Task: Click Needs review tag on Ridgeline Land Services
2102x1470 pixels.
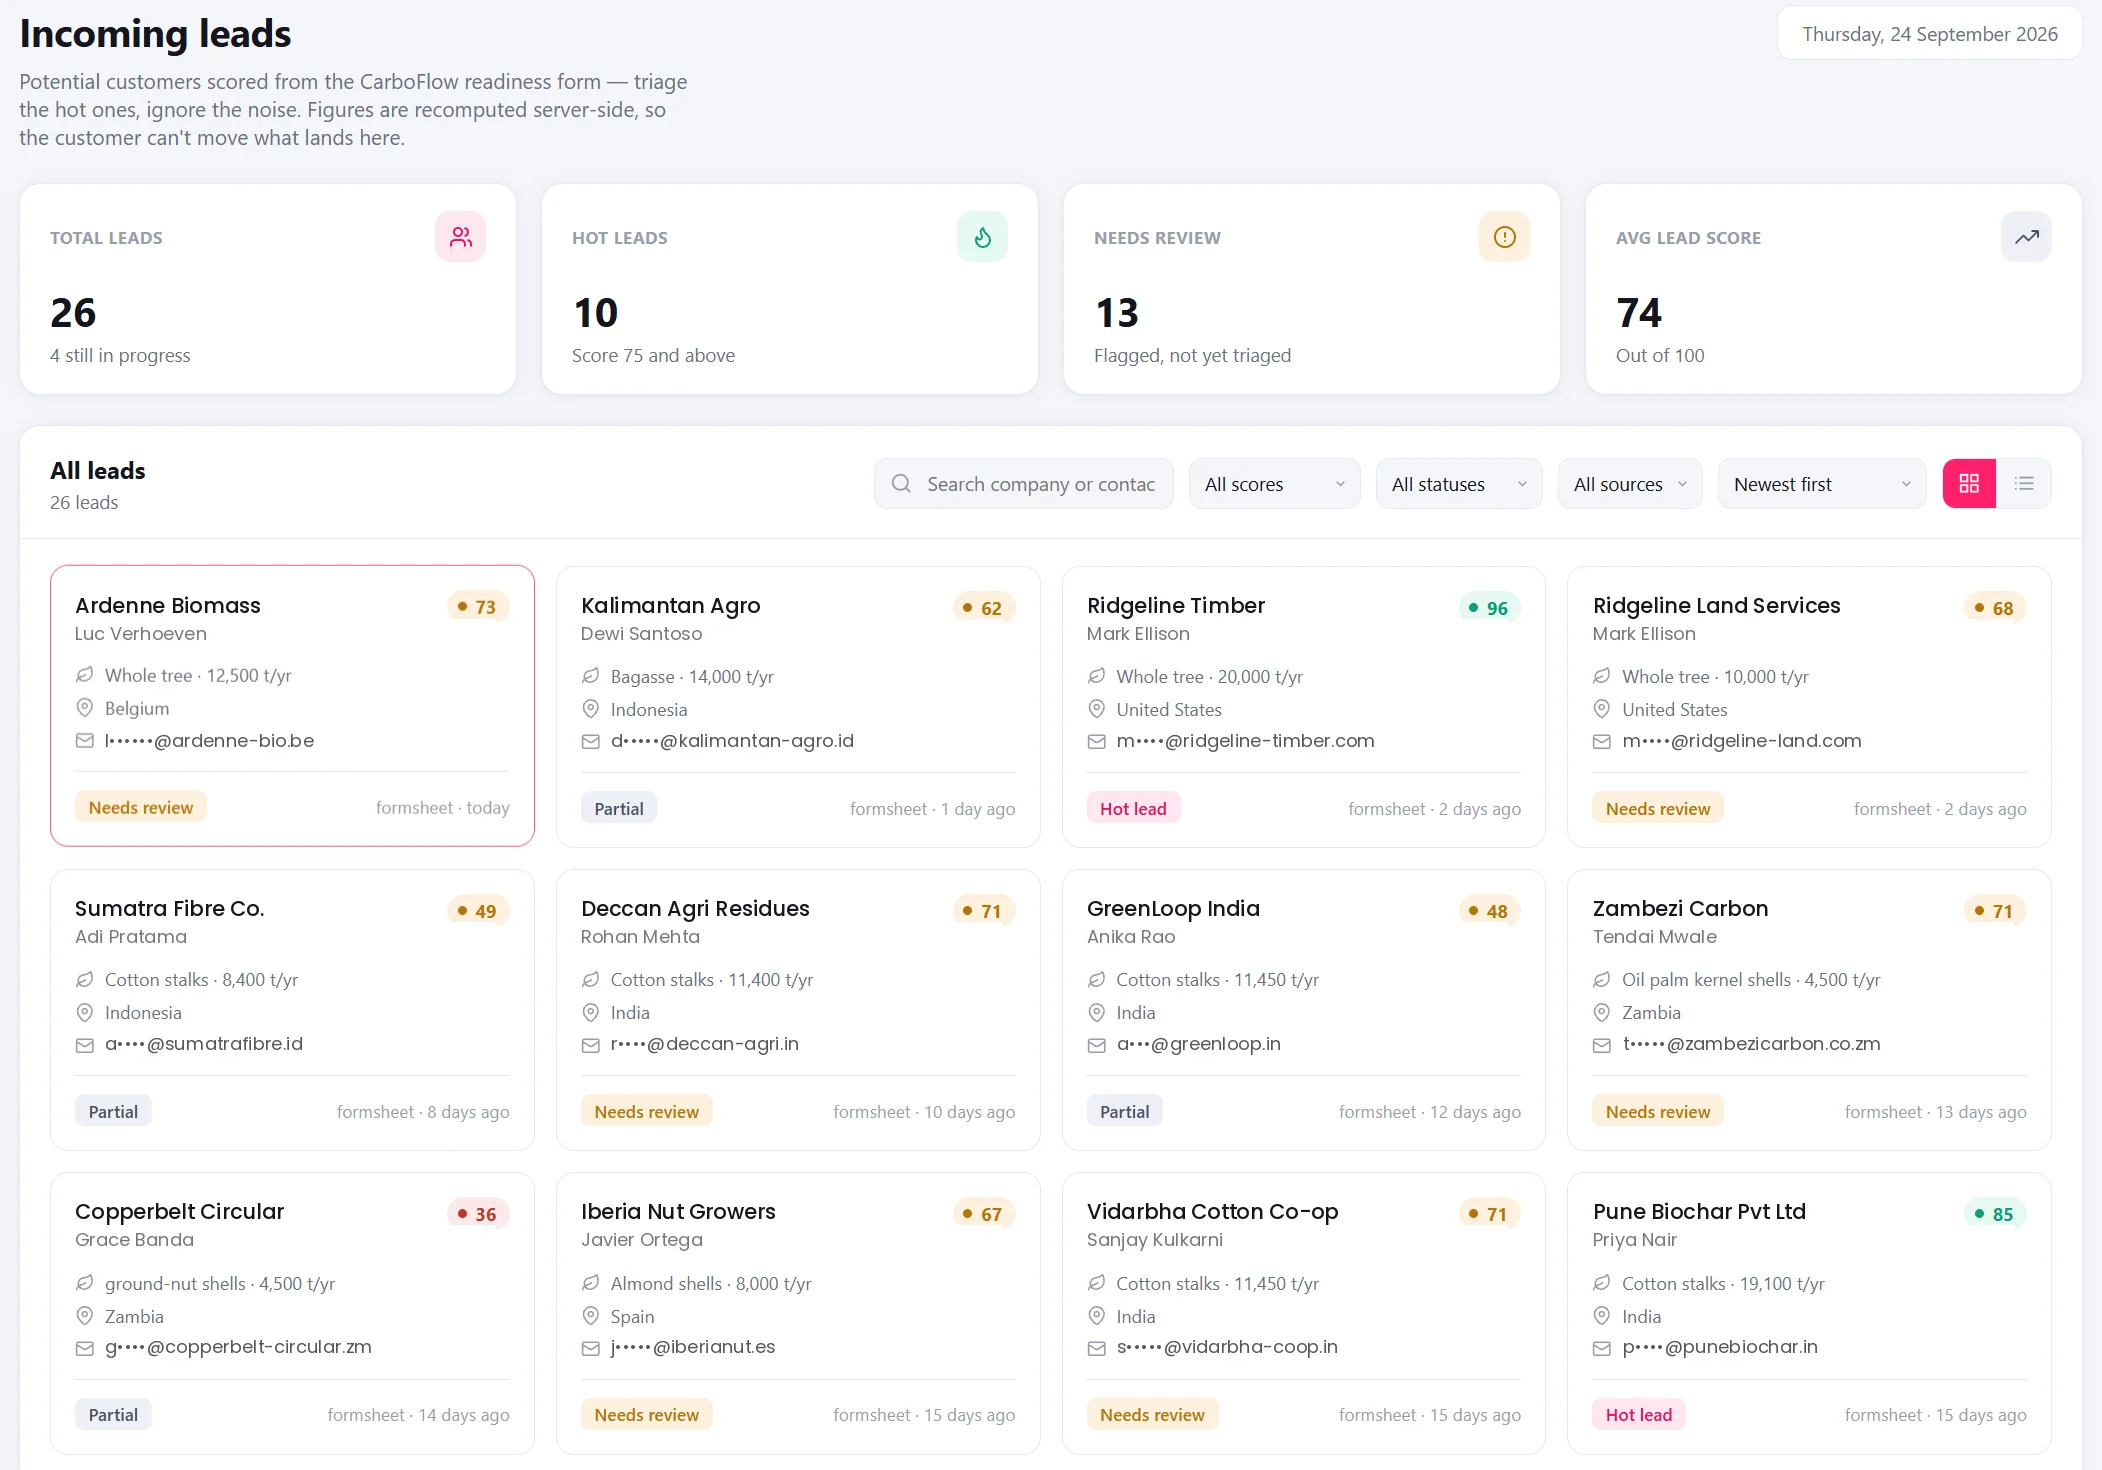Action: [1657, 809]
